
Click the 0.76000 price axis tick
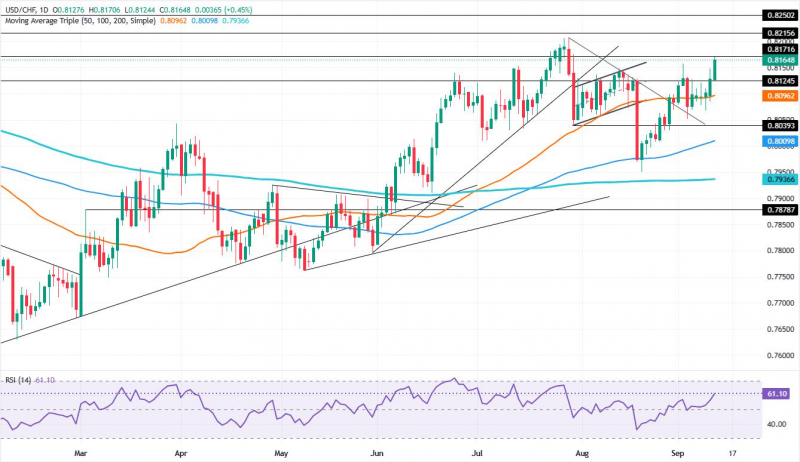pyautogui.click(x=781, y=355)
